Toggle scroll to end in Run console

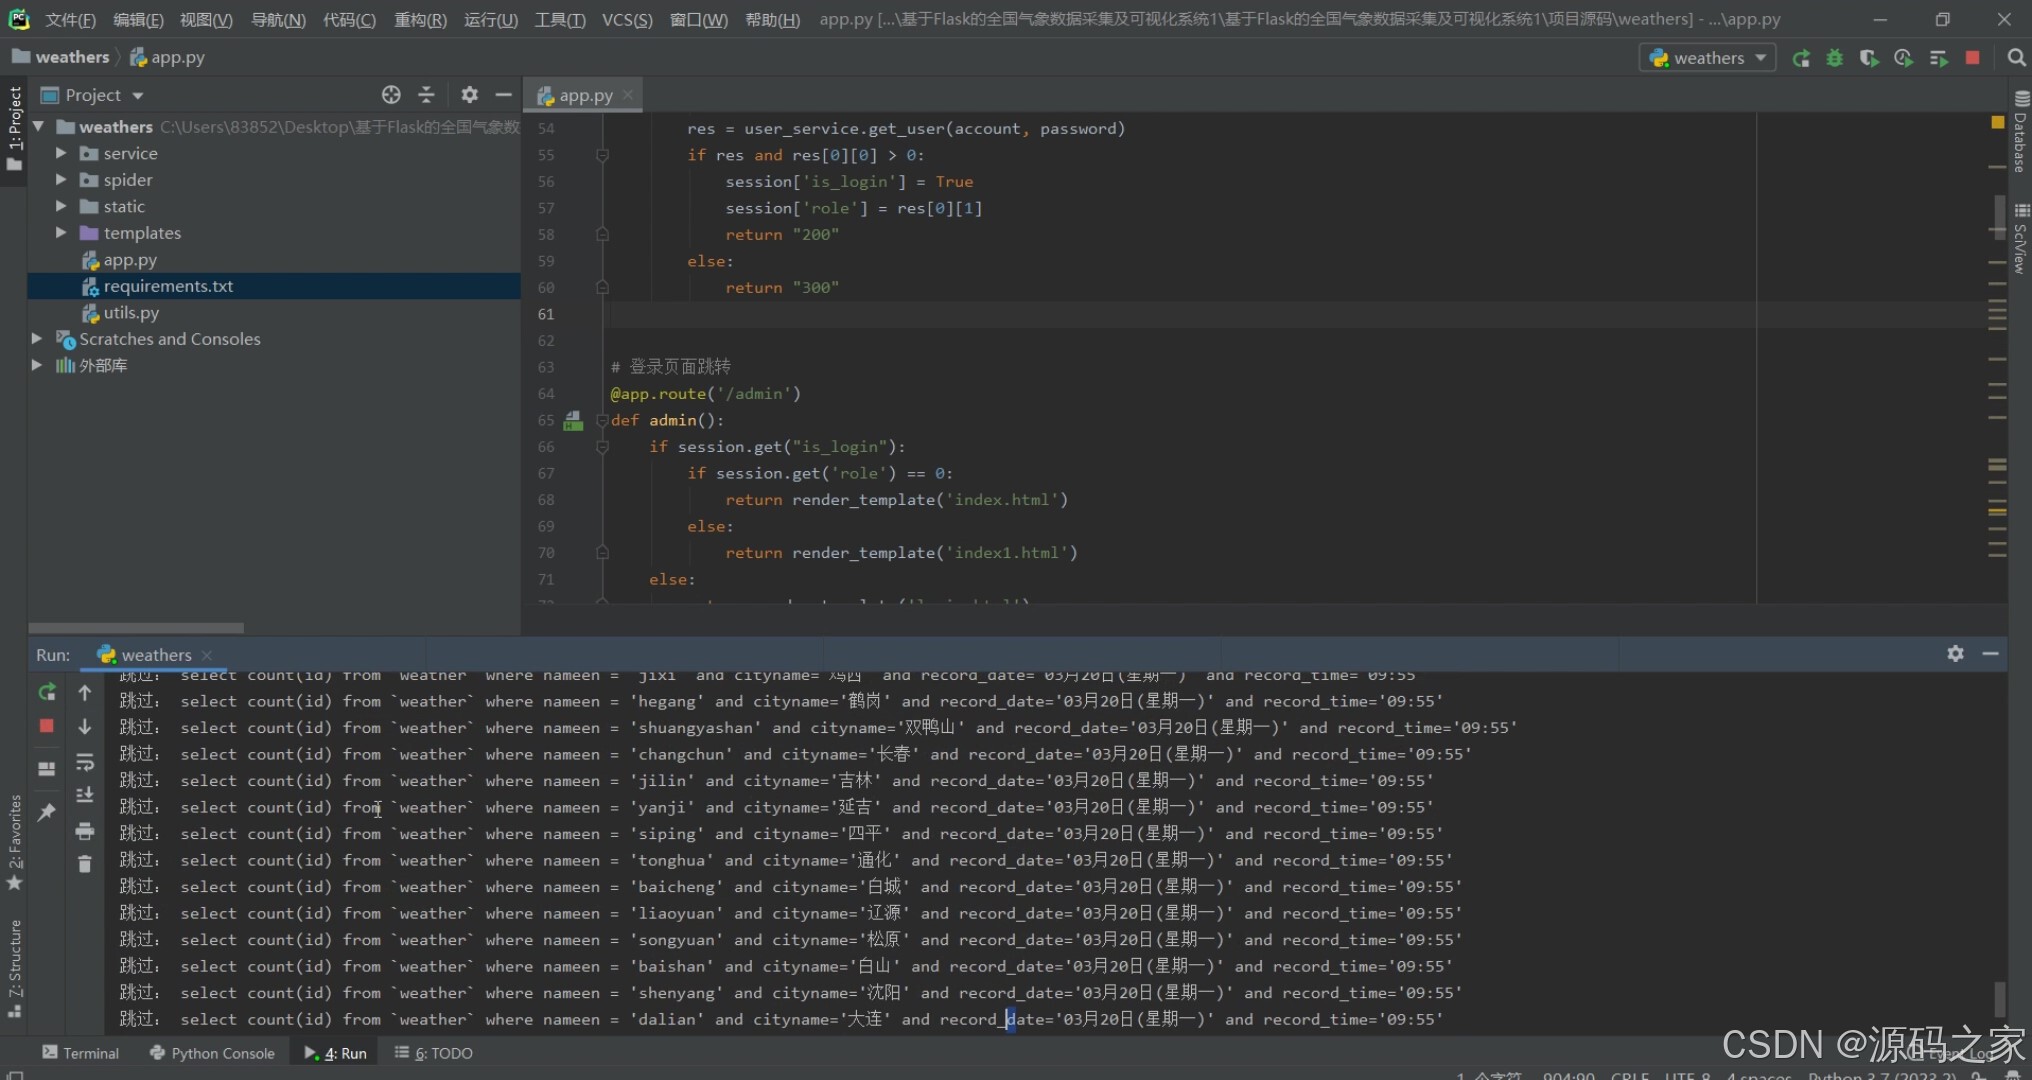85,796
